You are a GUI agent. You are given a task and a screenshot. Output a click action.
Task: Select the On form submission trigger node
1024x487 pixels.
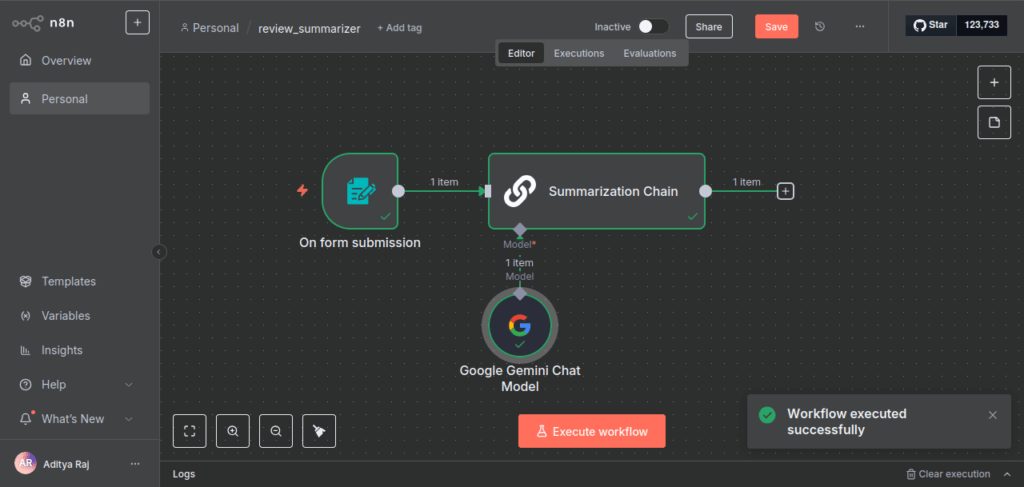coord(360,191)
